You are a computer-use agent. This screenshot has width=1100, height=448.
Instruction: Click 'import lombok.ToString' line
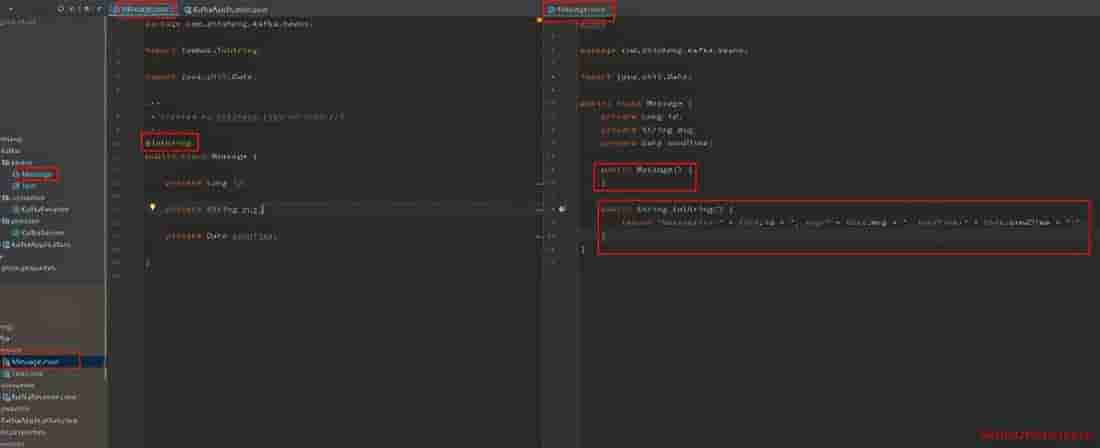point(201,50)
